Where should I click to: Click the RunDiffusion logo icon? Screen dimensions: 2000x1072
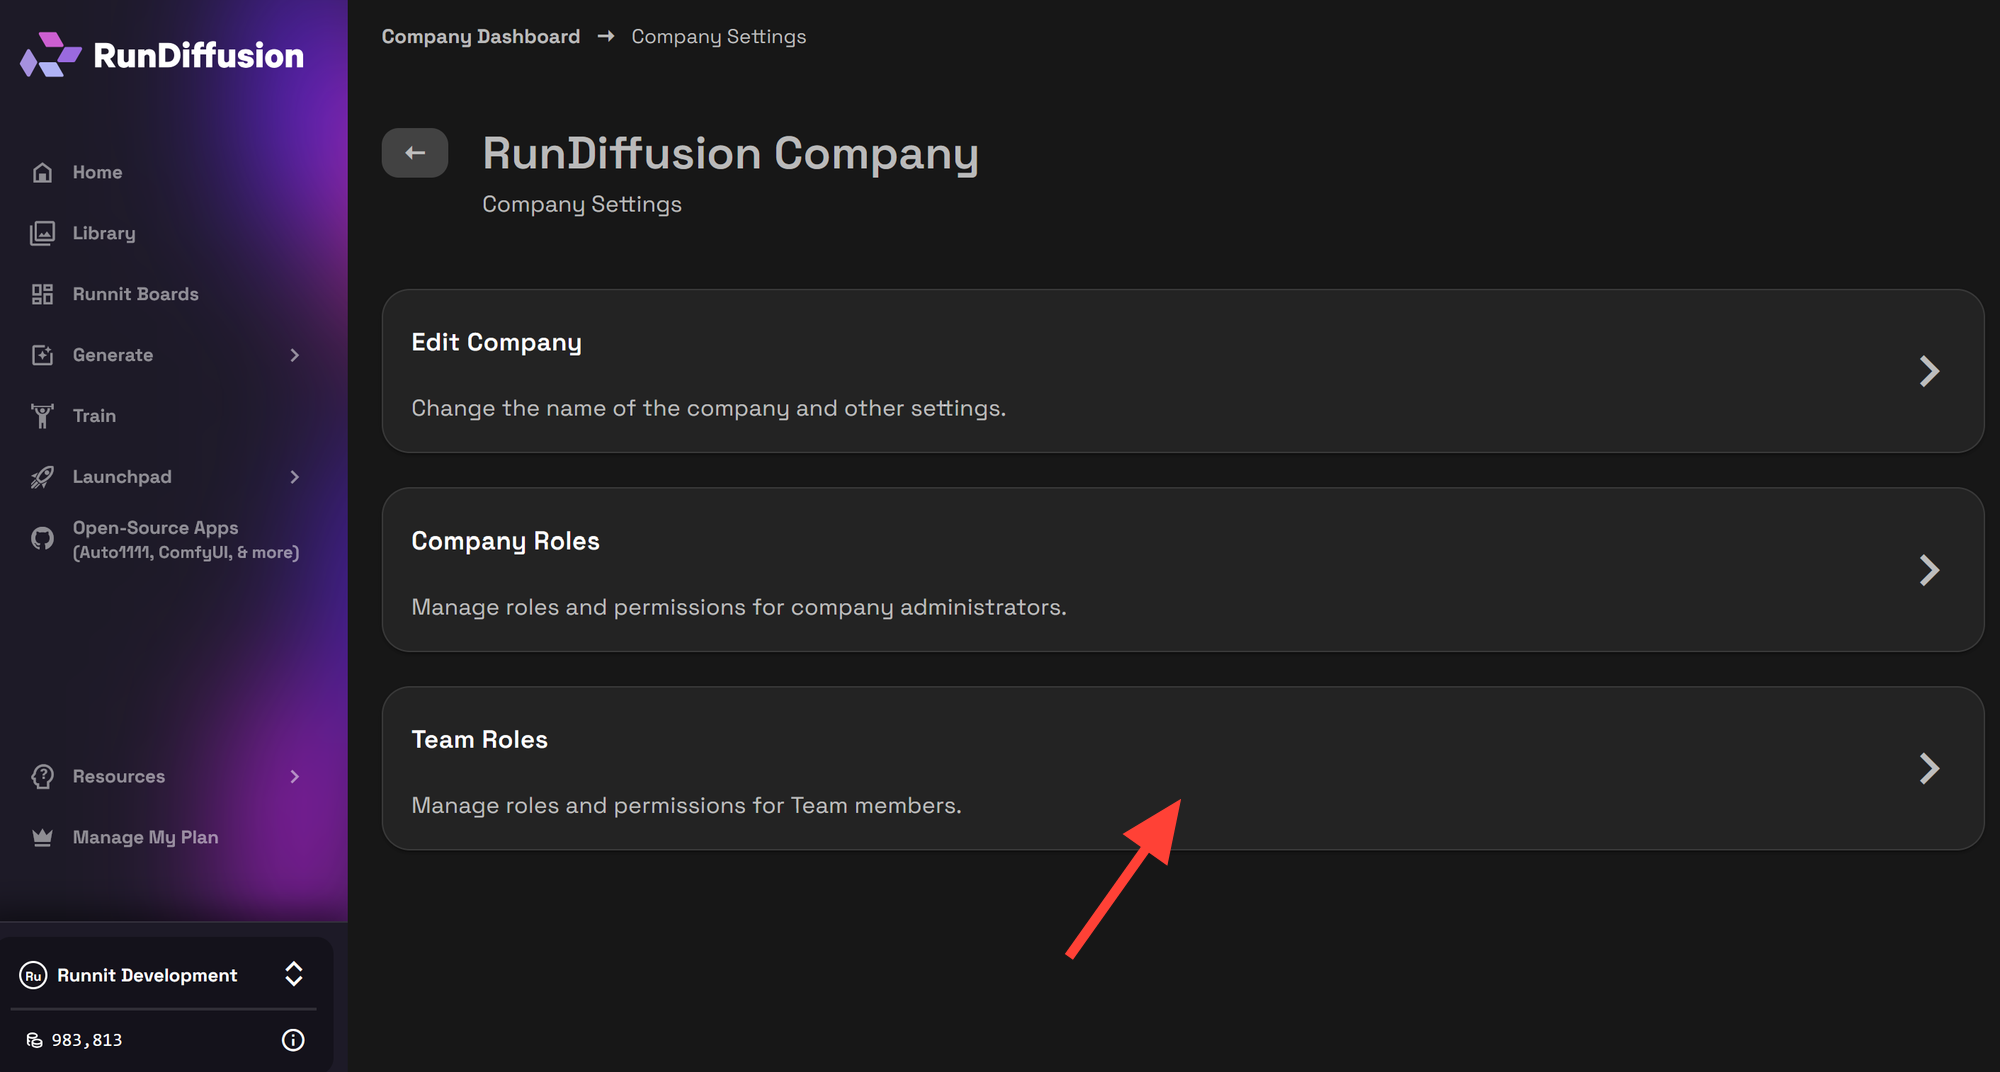pyautogui.click(x=50, y=55)
